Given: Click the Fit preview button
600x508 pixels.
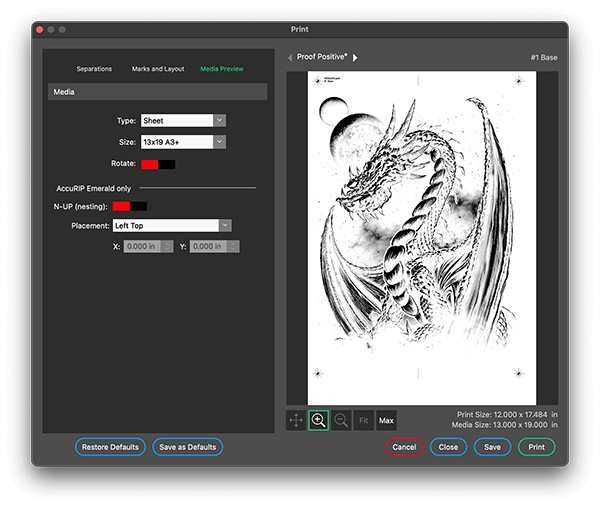Looking at the screenshot, I should 364,420.
